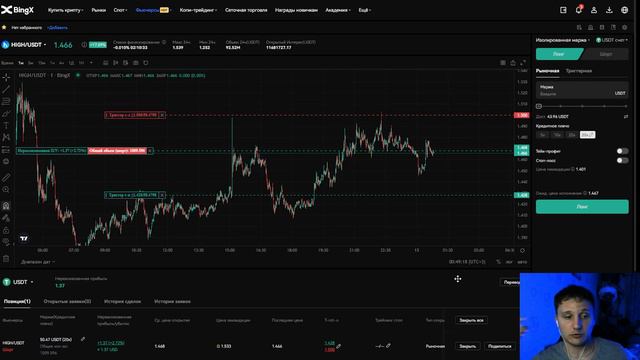This screenshot has height=360, width=640.
Task: Click the download app icon
Action: 609,10
